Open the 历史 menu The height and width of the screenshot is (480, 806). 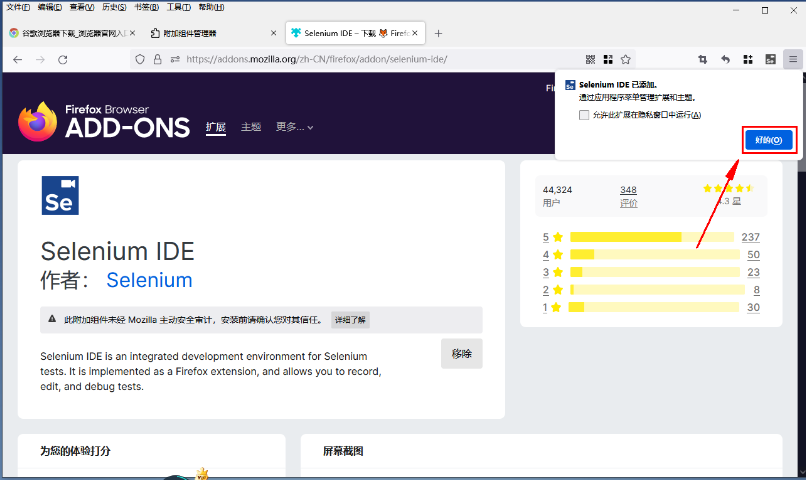click(x=114, y=7)
